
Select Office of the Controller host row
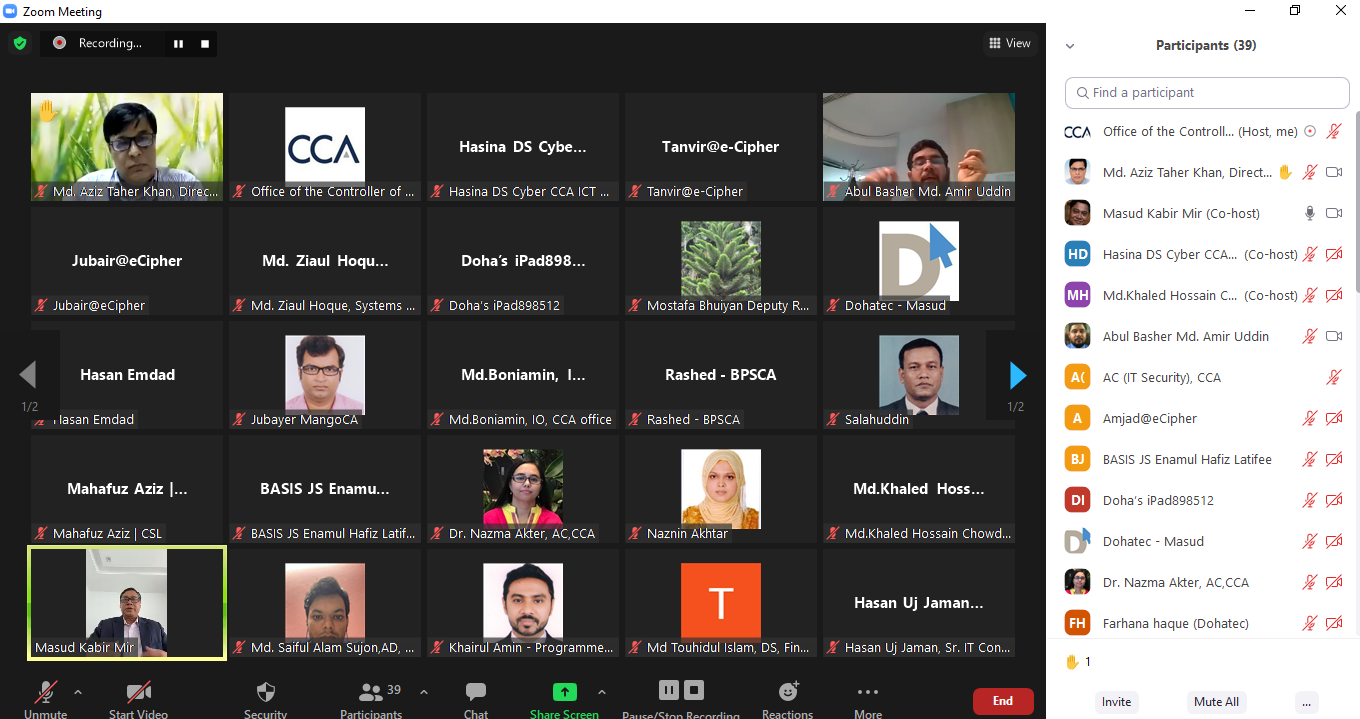point(1203,131)
